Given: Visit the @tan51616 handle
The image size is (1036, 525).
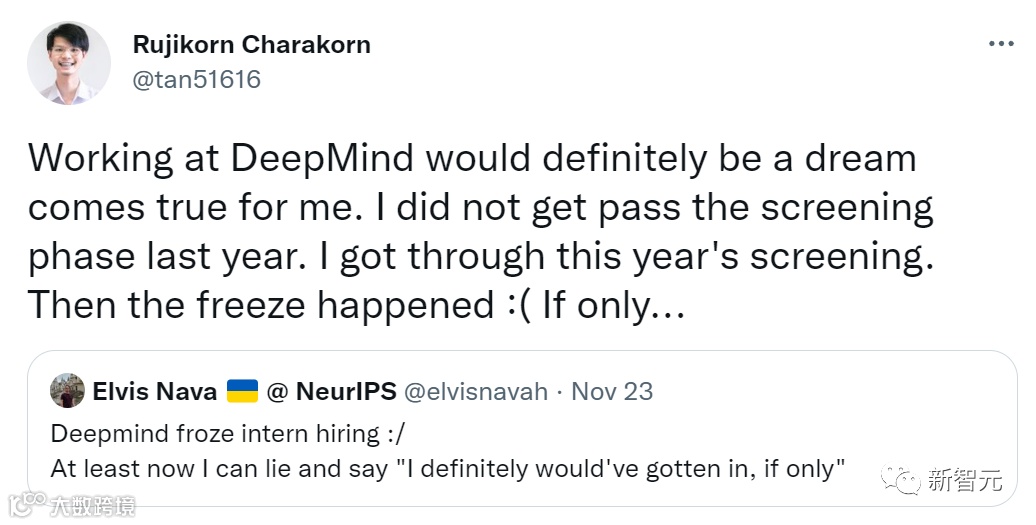Looking at the screenshot, I should [196, 79].
